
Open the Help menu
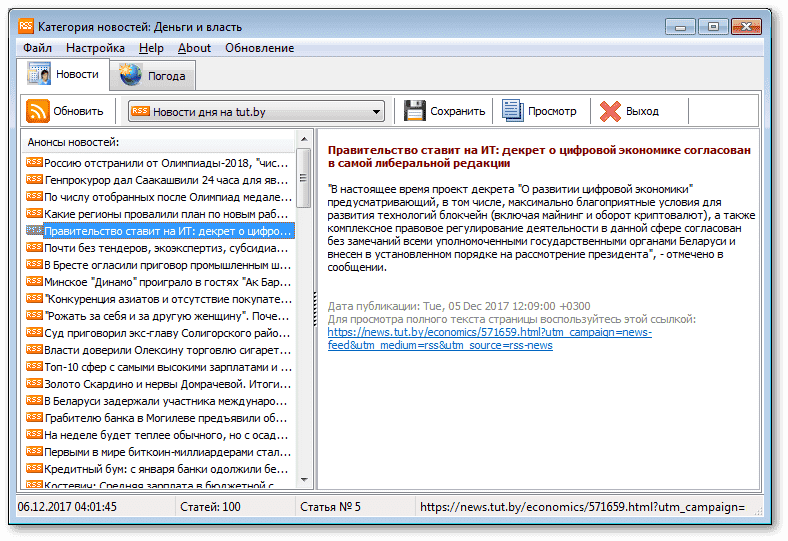coord(151,48)
